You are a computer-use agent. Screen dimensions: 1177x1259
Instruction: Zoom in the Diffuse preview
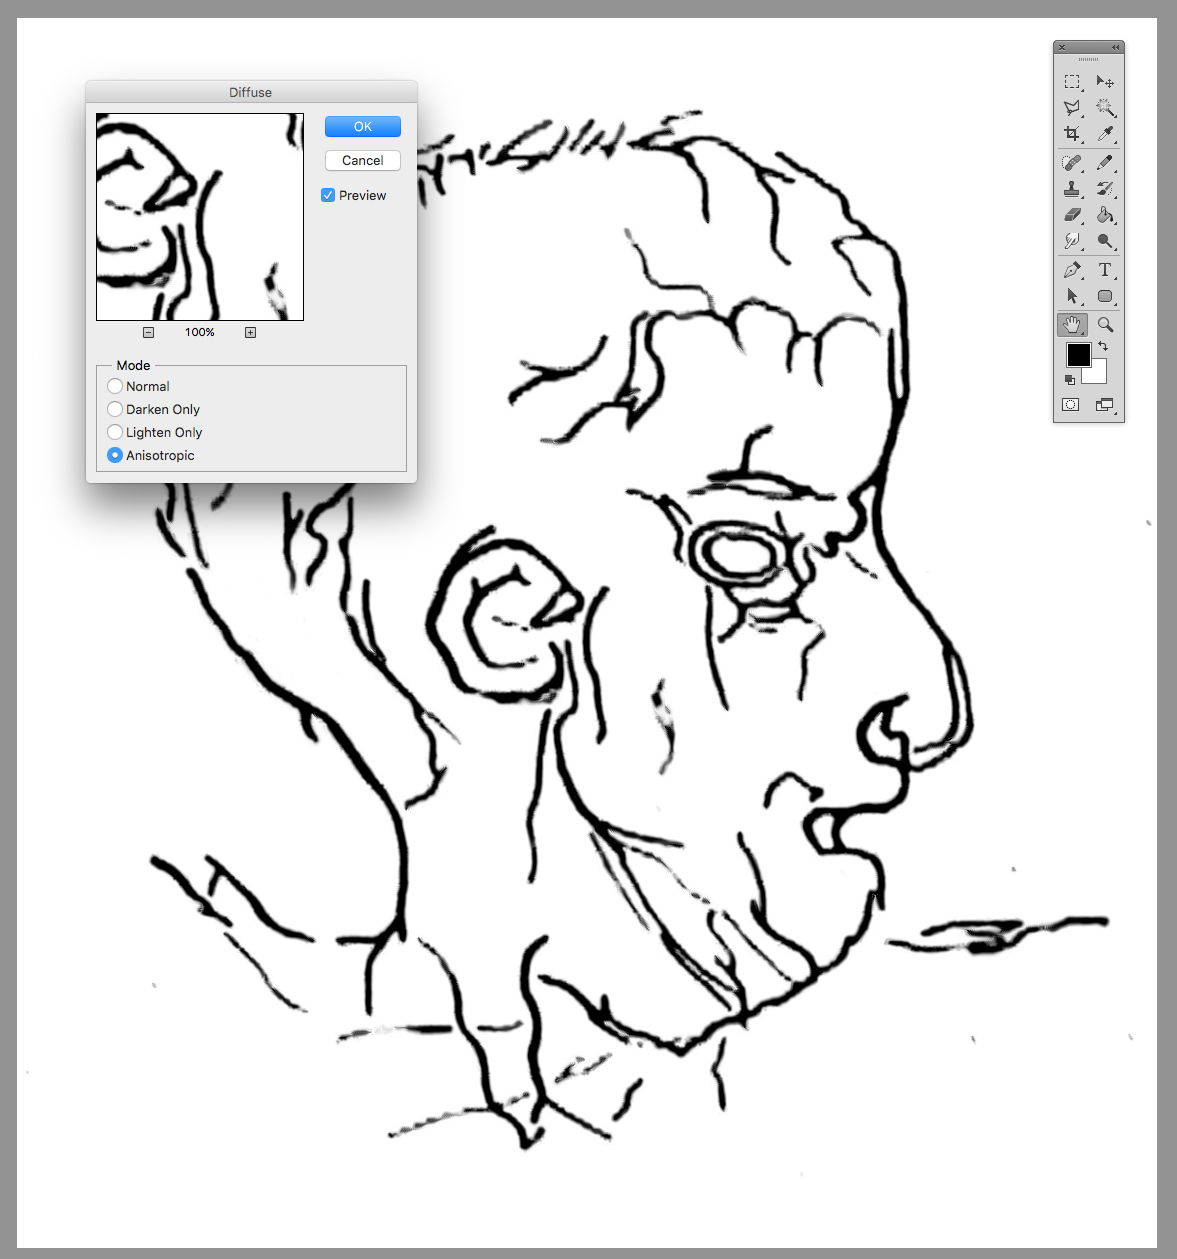tap(250, 332)
